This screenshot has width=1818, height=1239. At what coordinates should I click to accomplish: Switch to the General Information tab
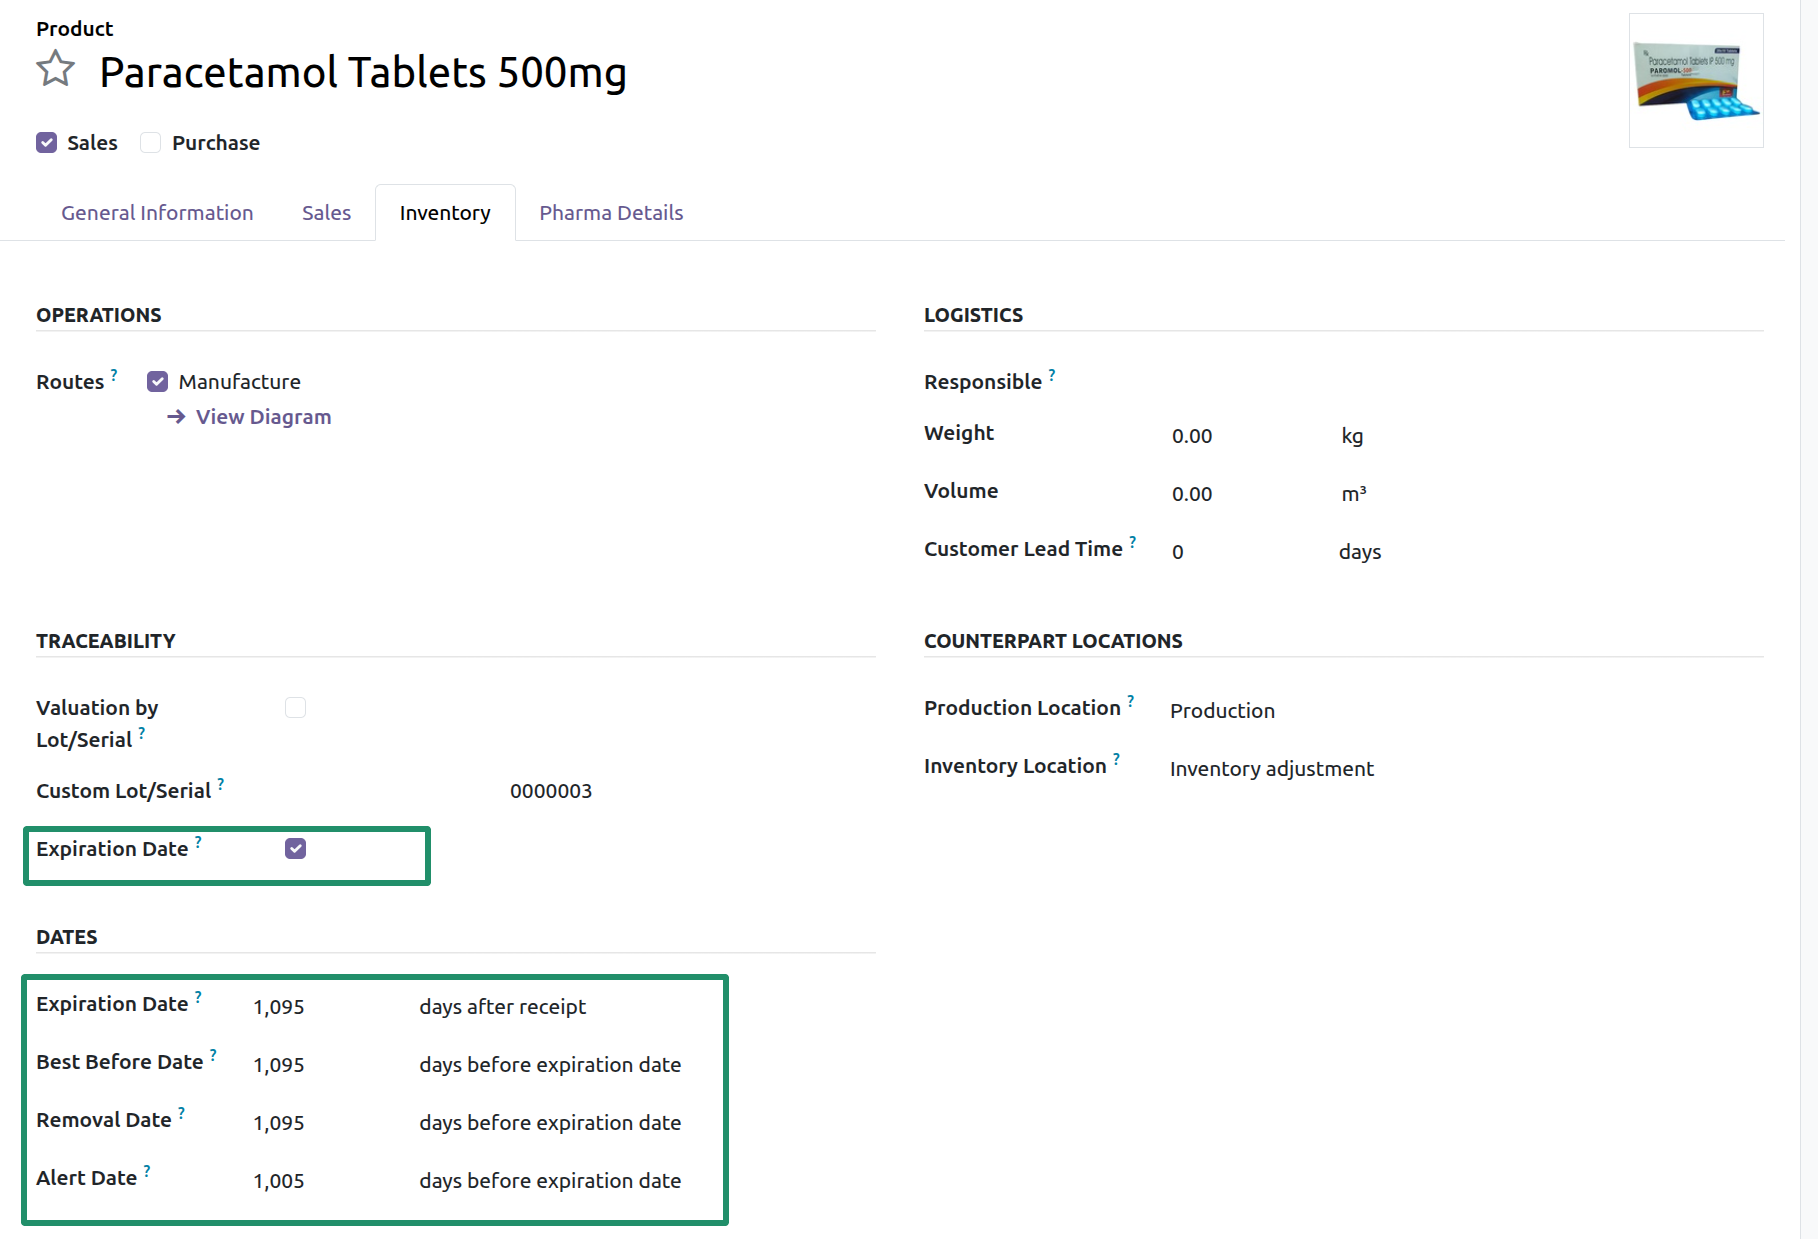(157, 213)
